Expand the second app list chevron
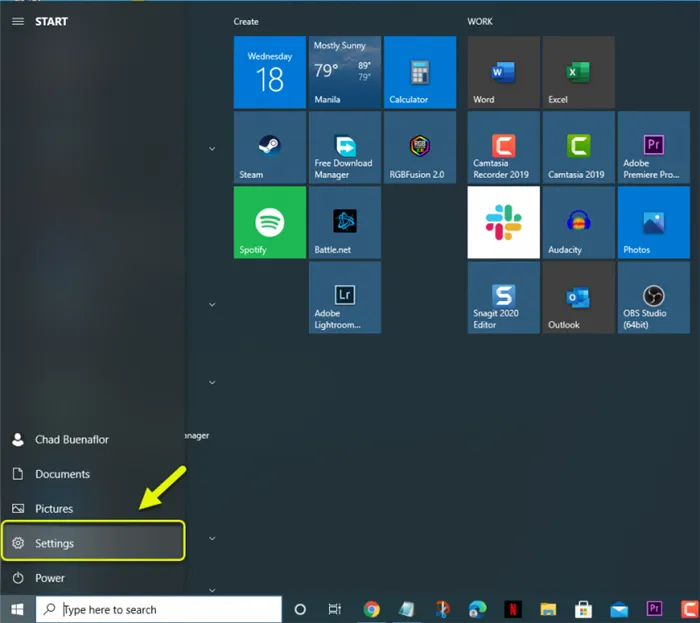The height and width of the screenshot is (623, 700). (x=212, y=304)
